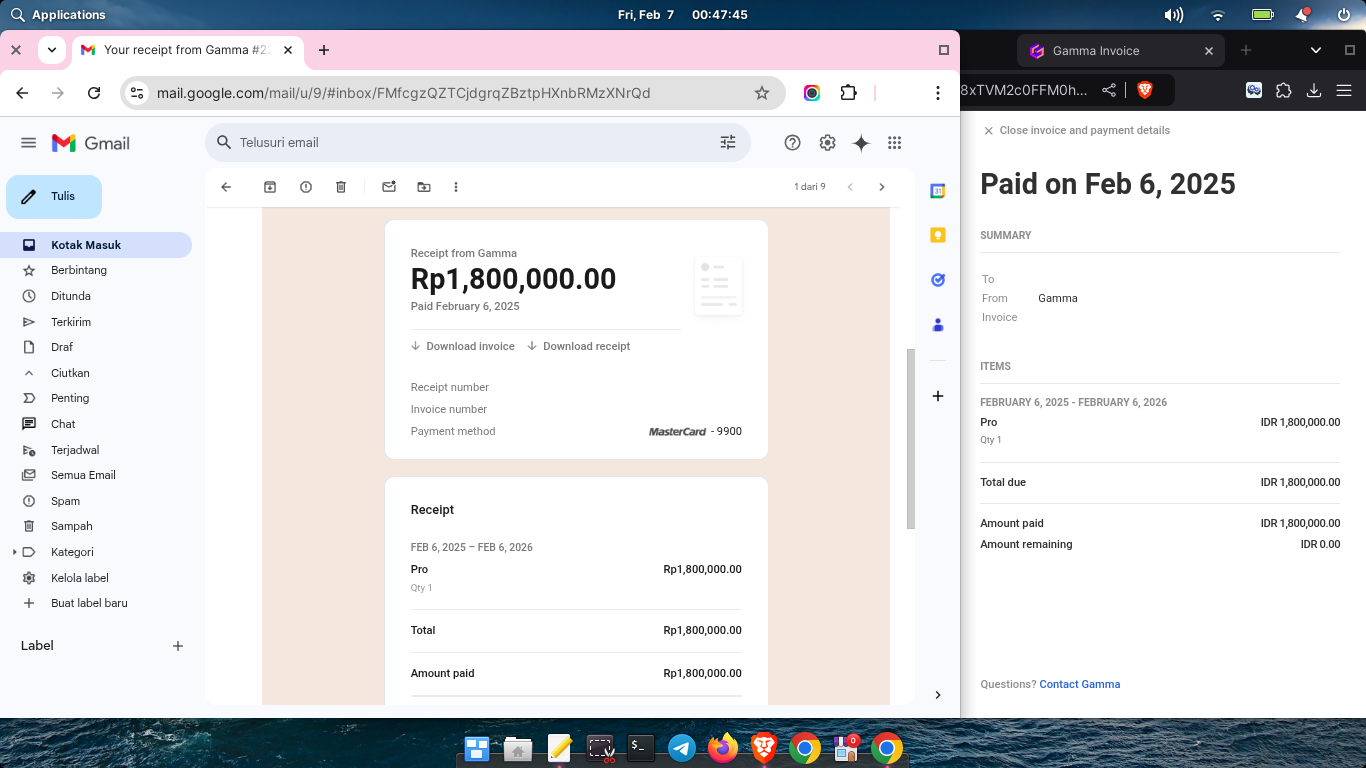The width and height of the screenshot is (1366, 768).
Task: Expand the Kategori label tree
Action: 14,552
